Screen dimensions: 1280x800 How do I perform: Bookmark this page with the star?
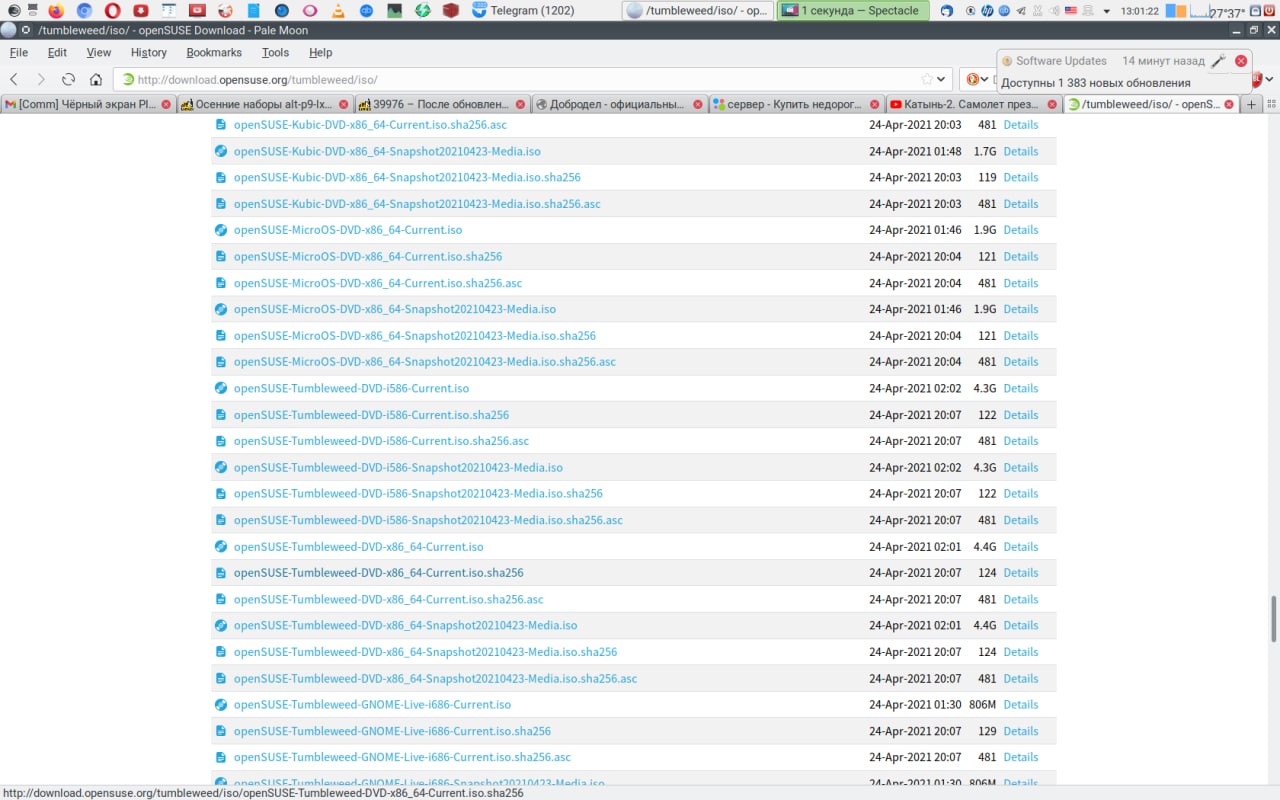tap(927, 79)
